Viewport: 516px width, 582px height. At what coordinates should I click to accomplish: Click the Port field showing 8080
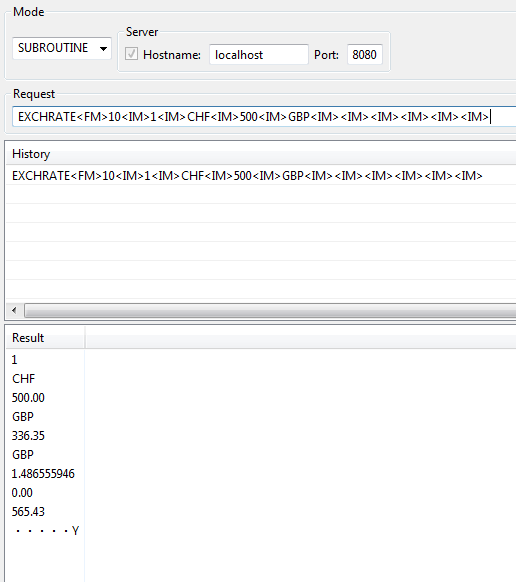365,55
